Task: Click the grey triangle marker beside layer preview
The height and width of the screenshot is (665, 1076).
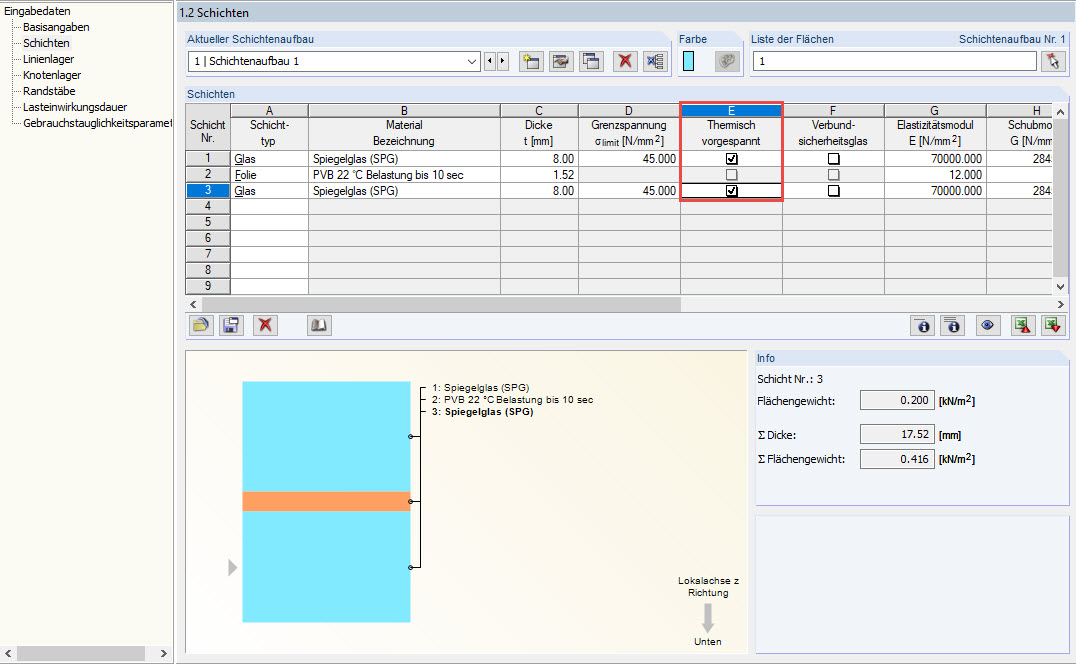Action: [x=233, y=568]
